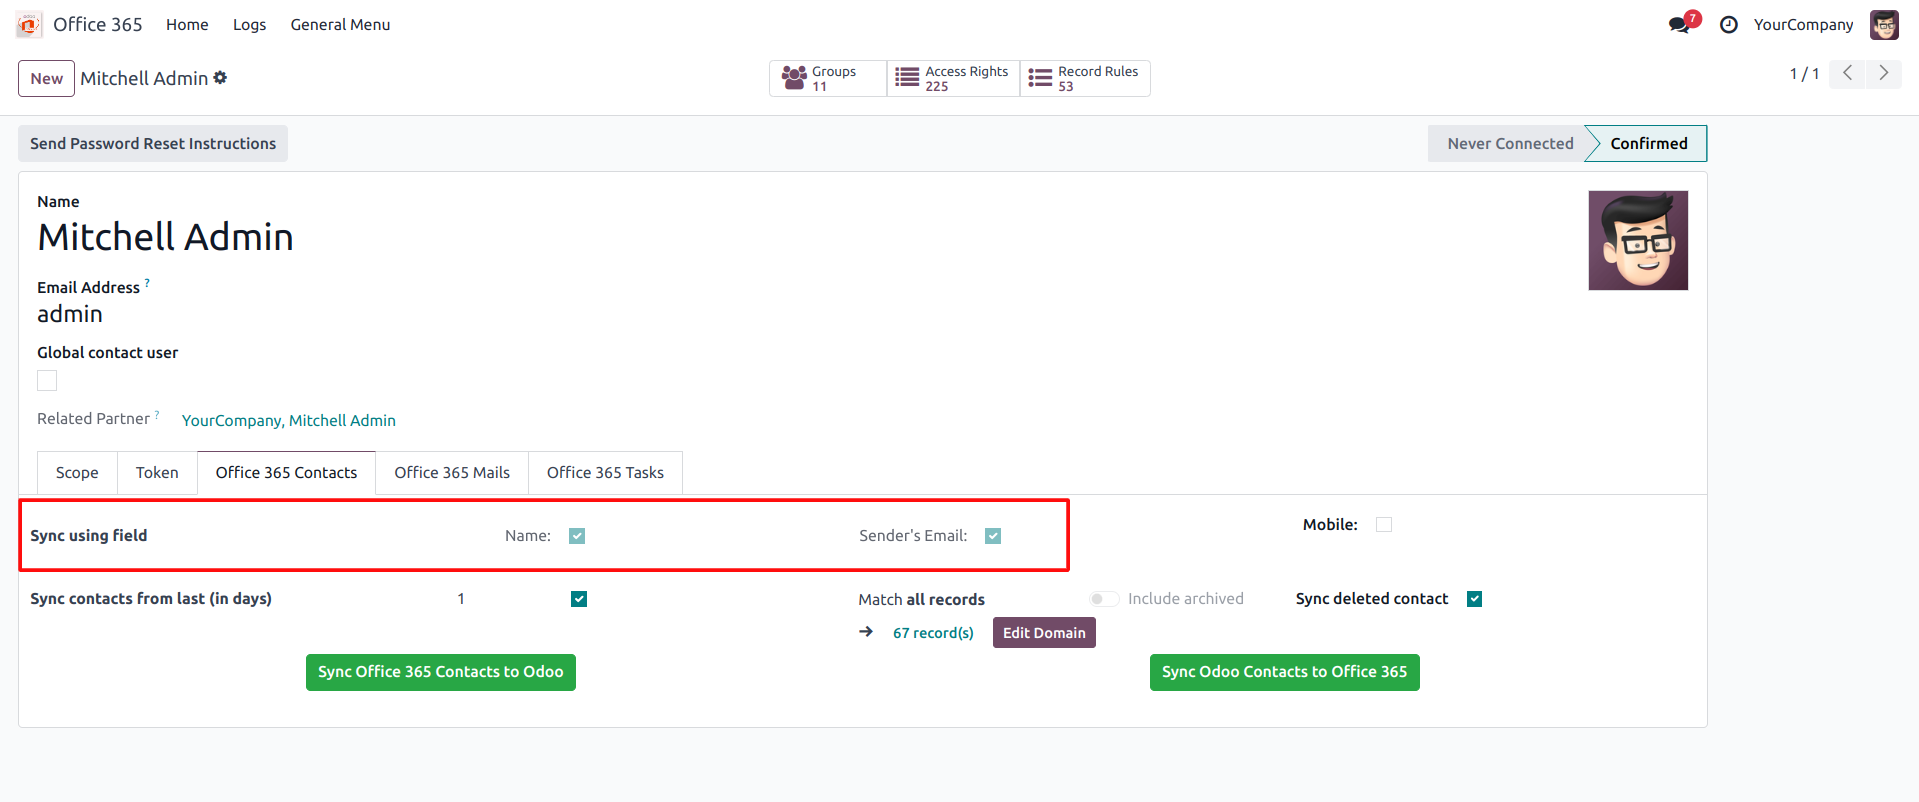The image size is (1919, 802).
Task: Open the user avatar menu in navbar
Action: (1884, 25)
